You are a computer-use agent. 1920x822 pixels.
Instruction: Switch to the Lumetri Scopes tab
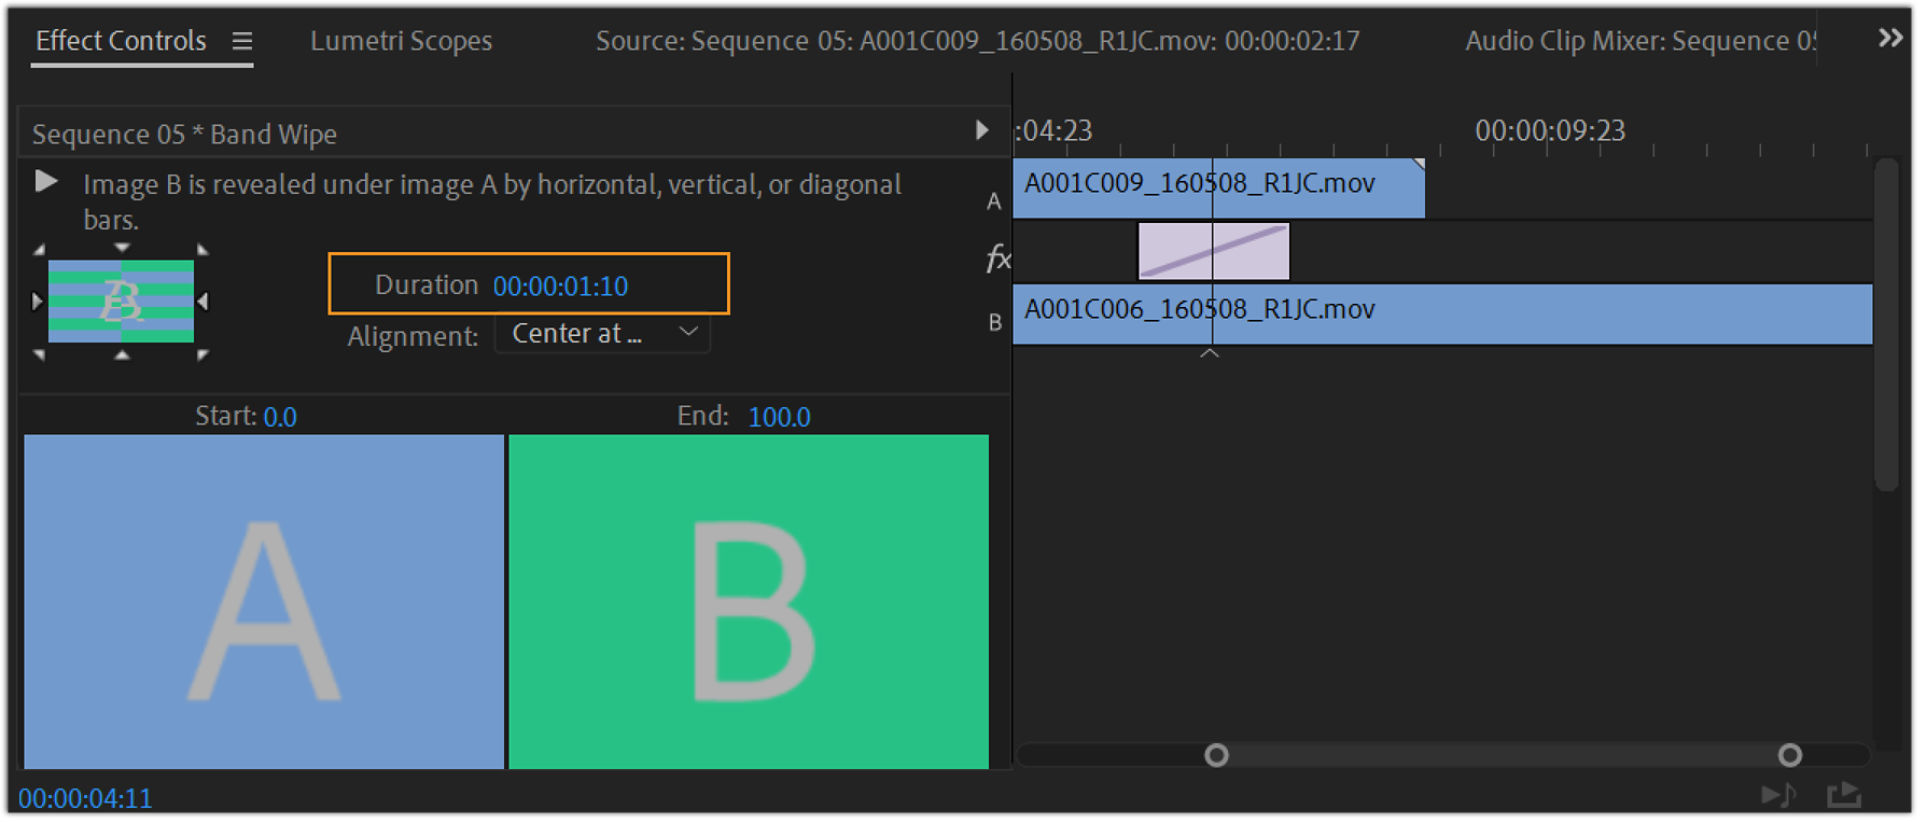coord(401,41)
